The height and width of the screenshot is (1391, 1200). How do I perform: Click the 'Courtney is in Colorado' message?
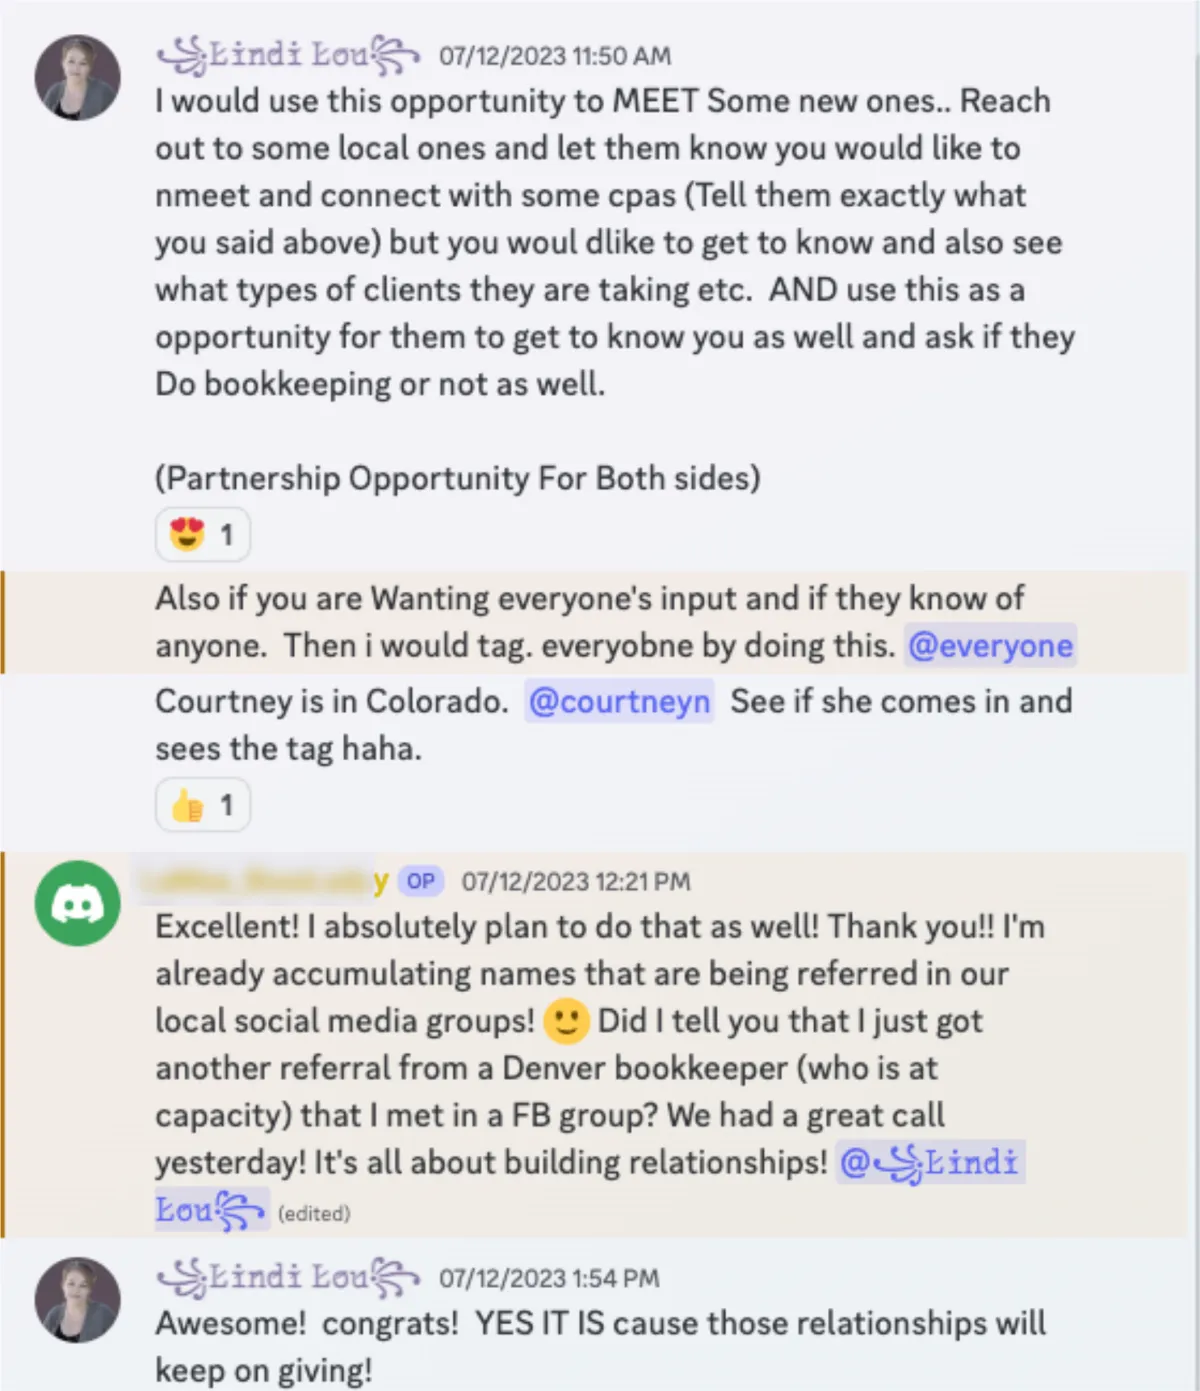613,725
